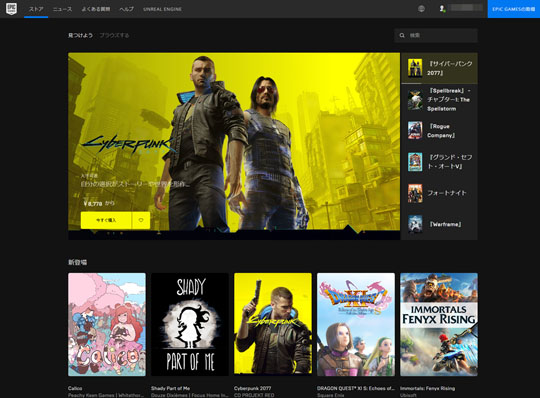
Task: Select the サイバーパンク 2077 carousel thumbnail icon
Action: tap(415, 68)
